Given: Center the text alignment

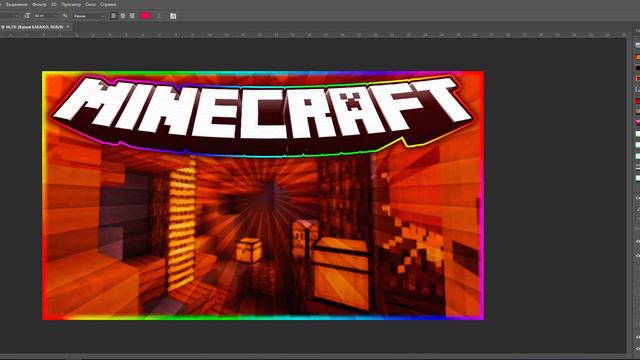Looking at the screenshot, I should (x=122, y=16).
